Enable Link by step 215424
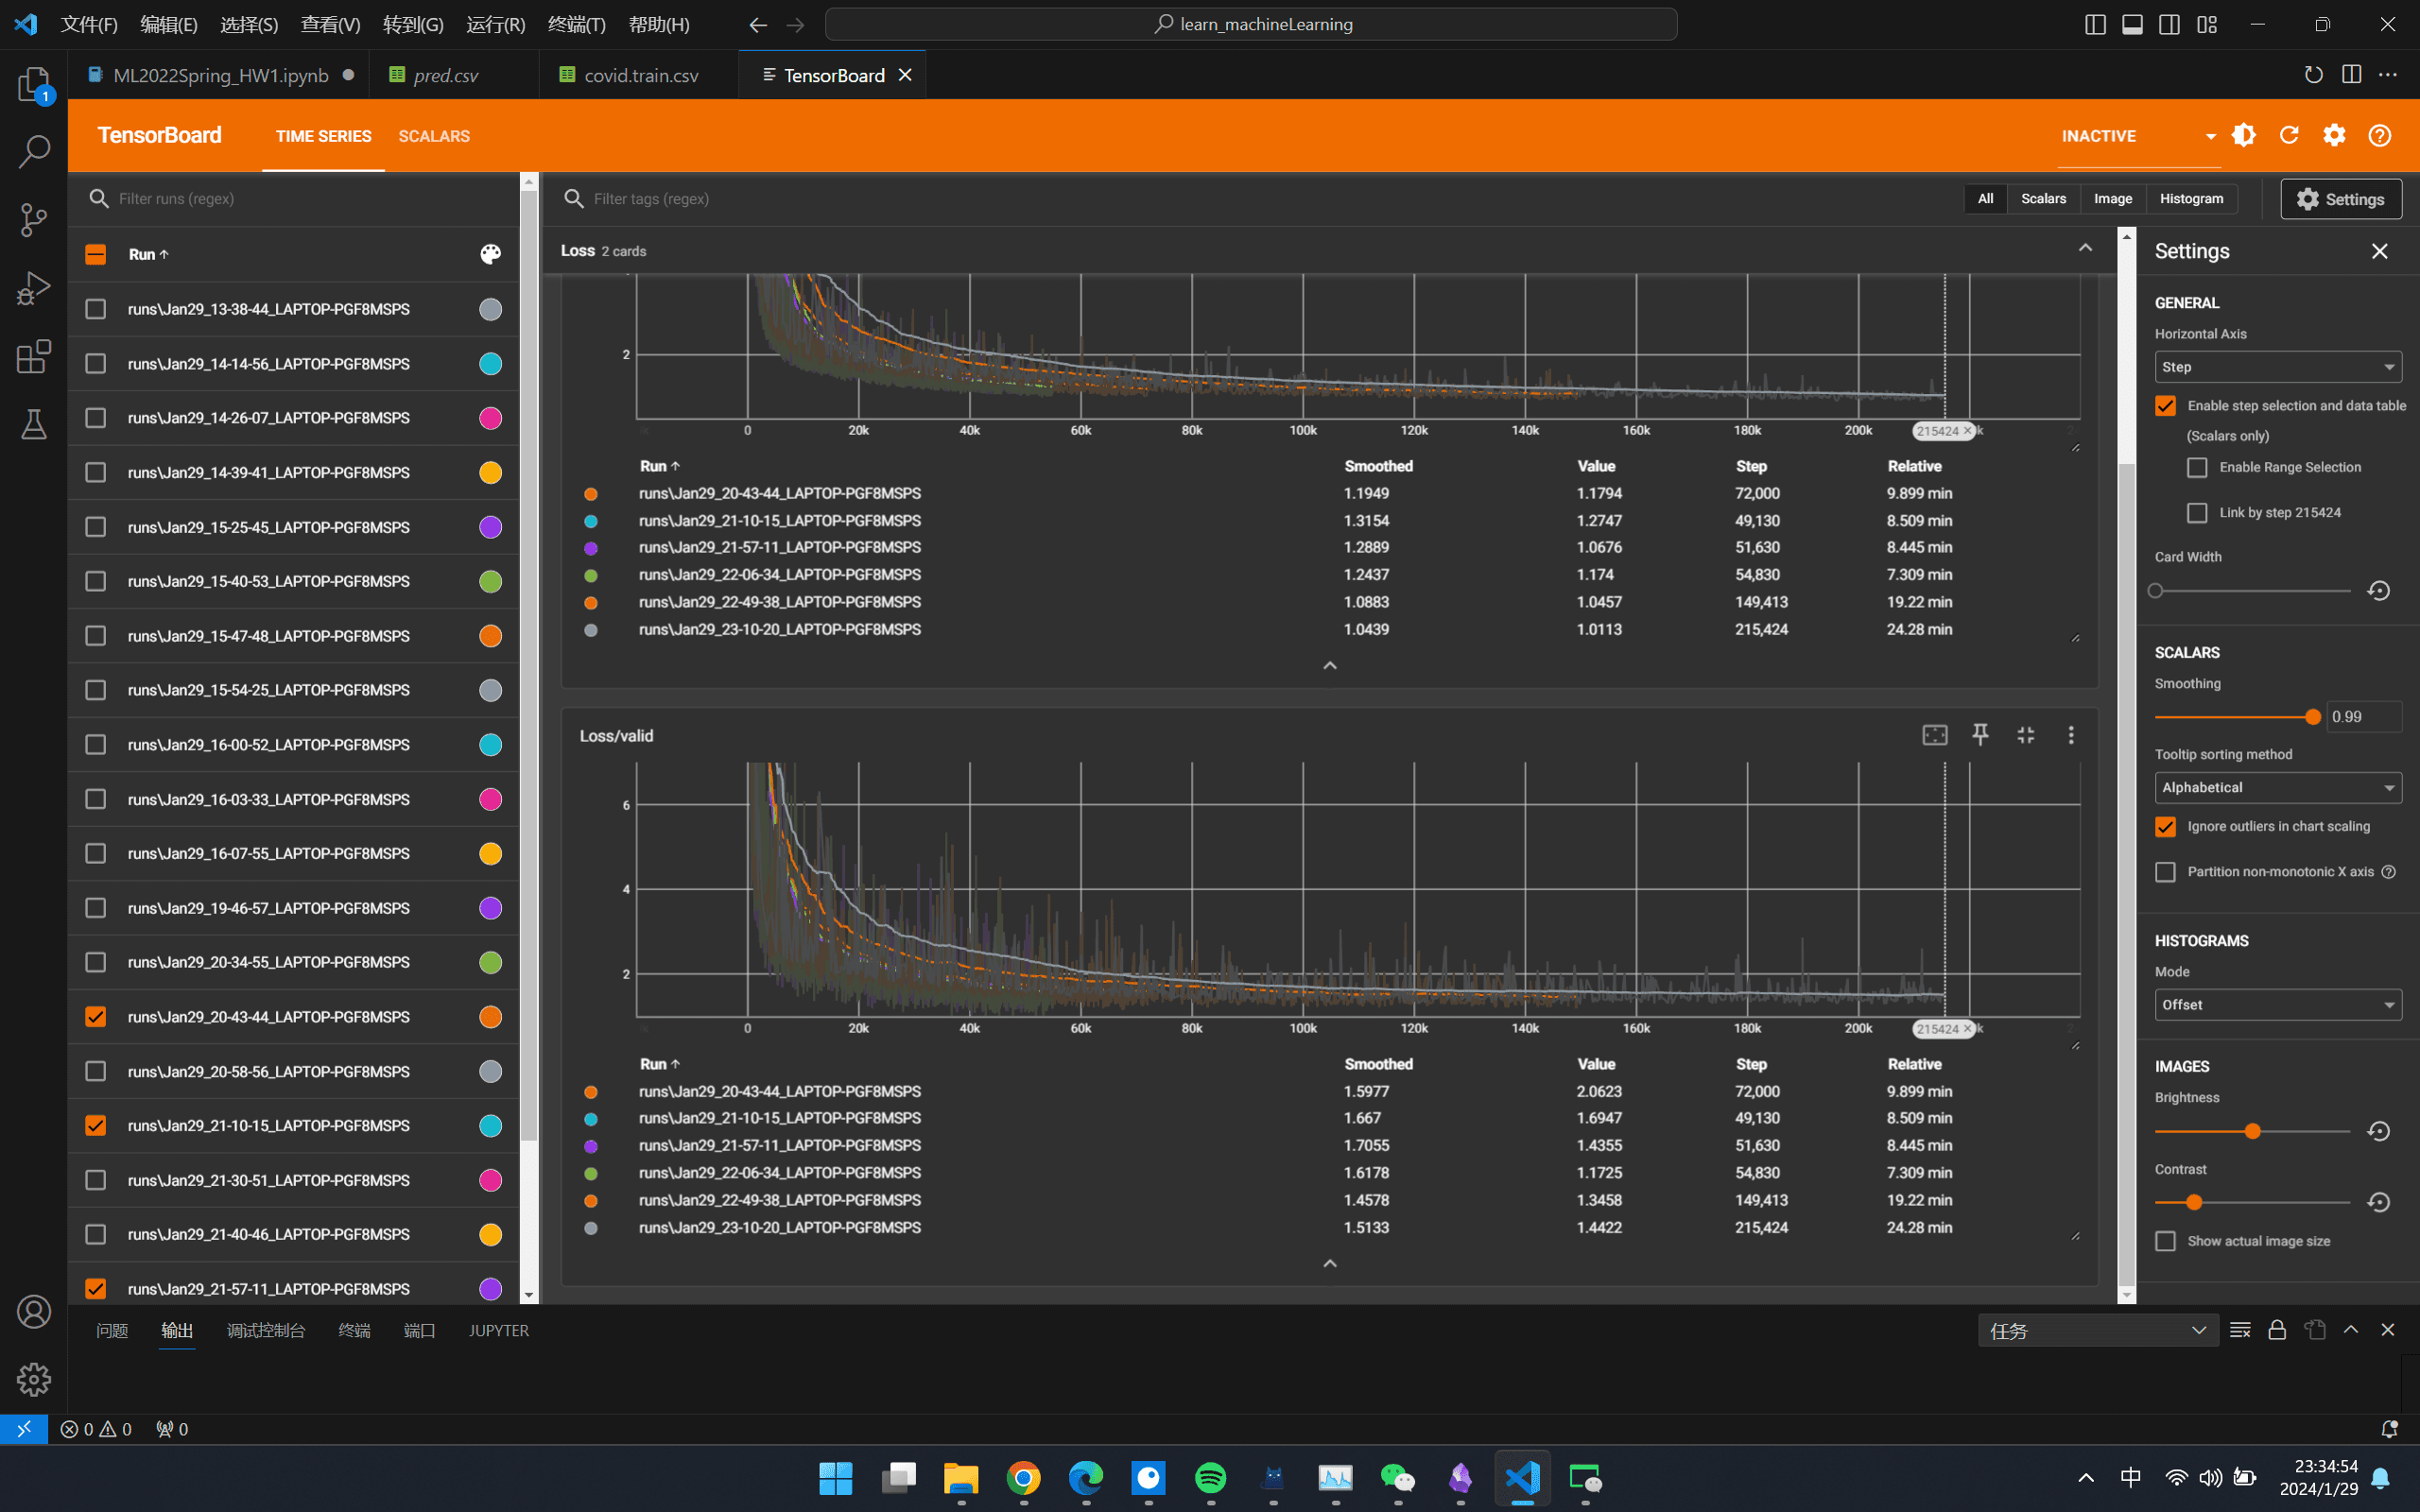The width and height of the screenshot is (2420, 1512). (2198, 513)
